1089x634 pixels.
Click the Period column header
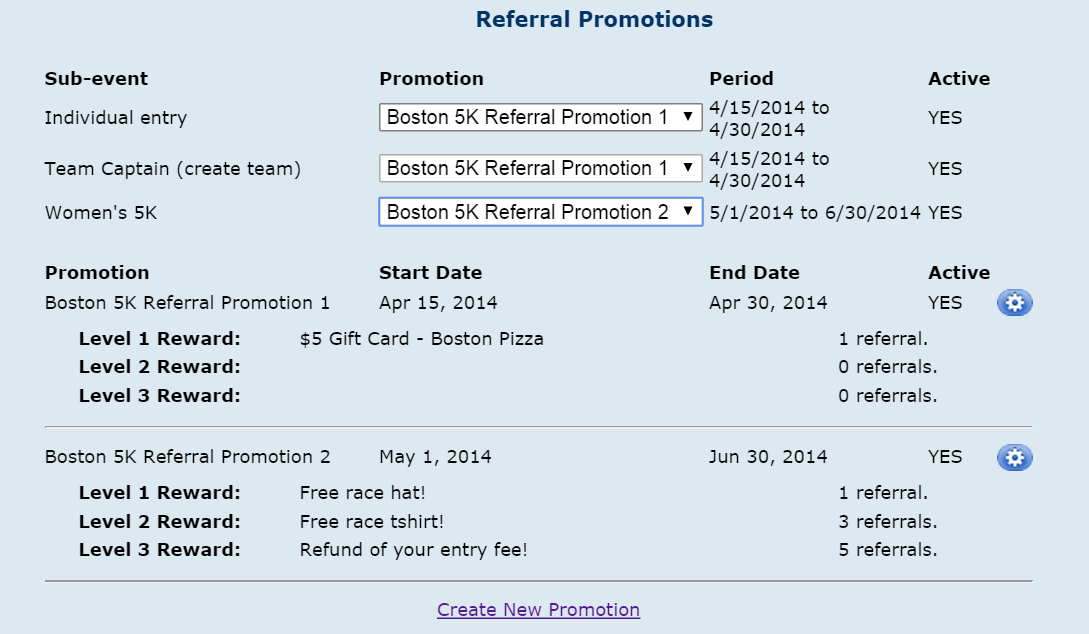point(741,79)
